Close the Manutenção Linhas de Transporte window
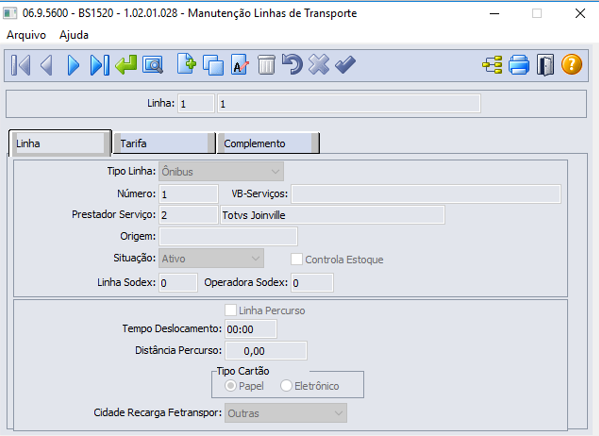 click(x=580, y=14)
